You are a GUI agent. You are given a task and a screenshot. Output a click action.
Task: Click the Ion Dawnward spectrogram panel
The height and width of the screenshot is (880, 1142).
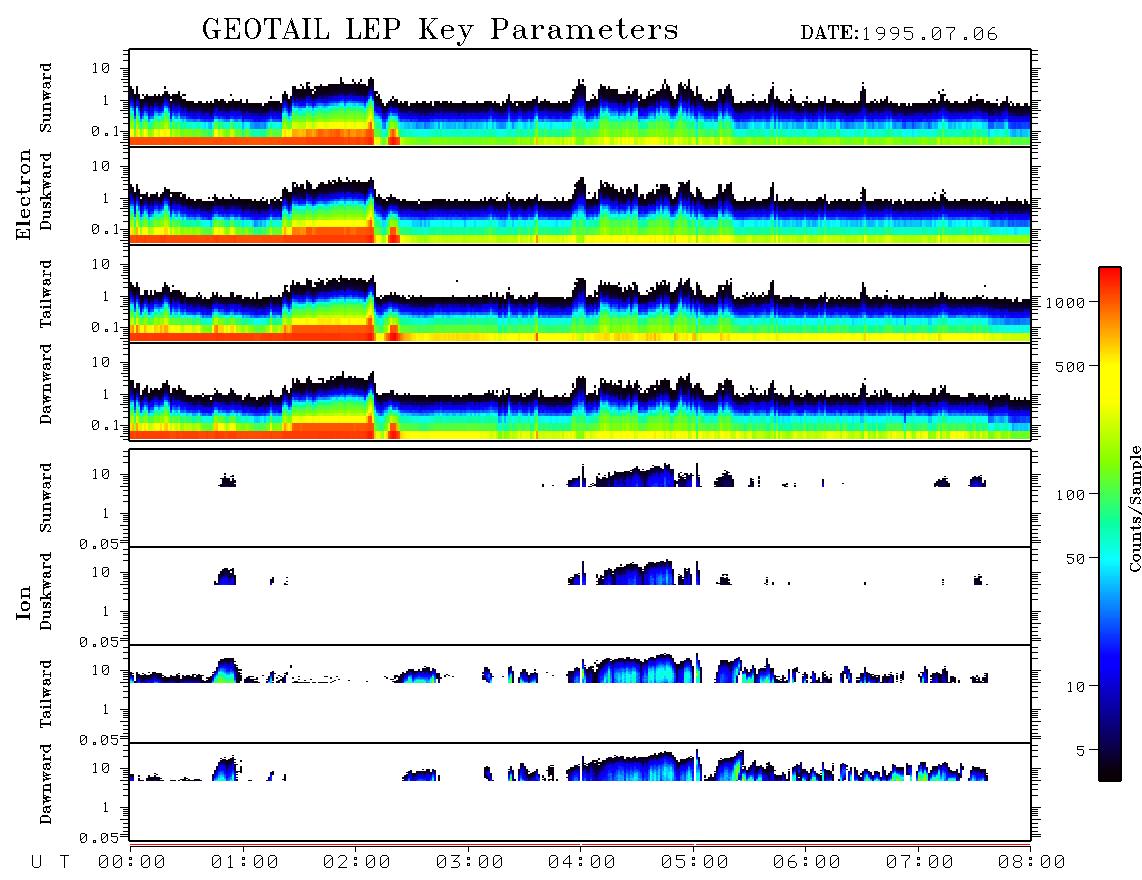580,791
